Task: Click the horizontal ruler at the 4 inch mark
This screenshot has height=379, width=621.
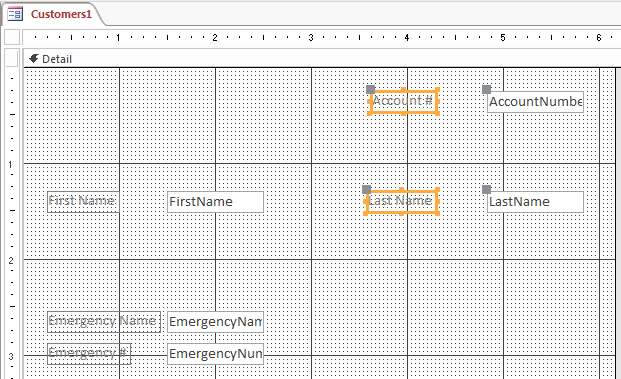Action: 407,38
